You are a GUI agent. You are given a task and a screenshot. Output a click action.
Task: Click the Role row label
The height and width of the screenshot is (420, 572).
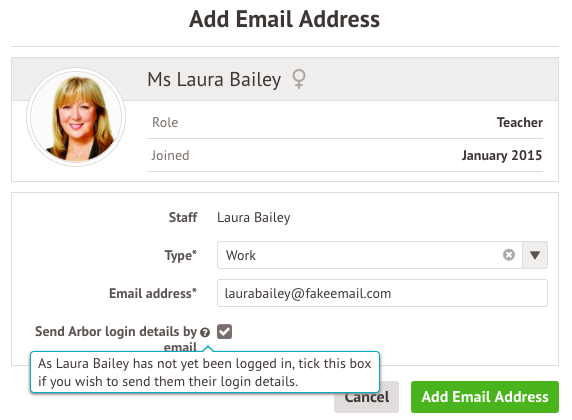coord(165,122)
